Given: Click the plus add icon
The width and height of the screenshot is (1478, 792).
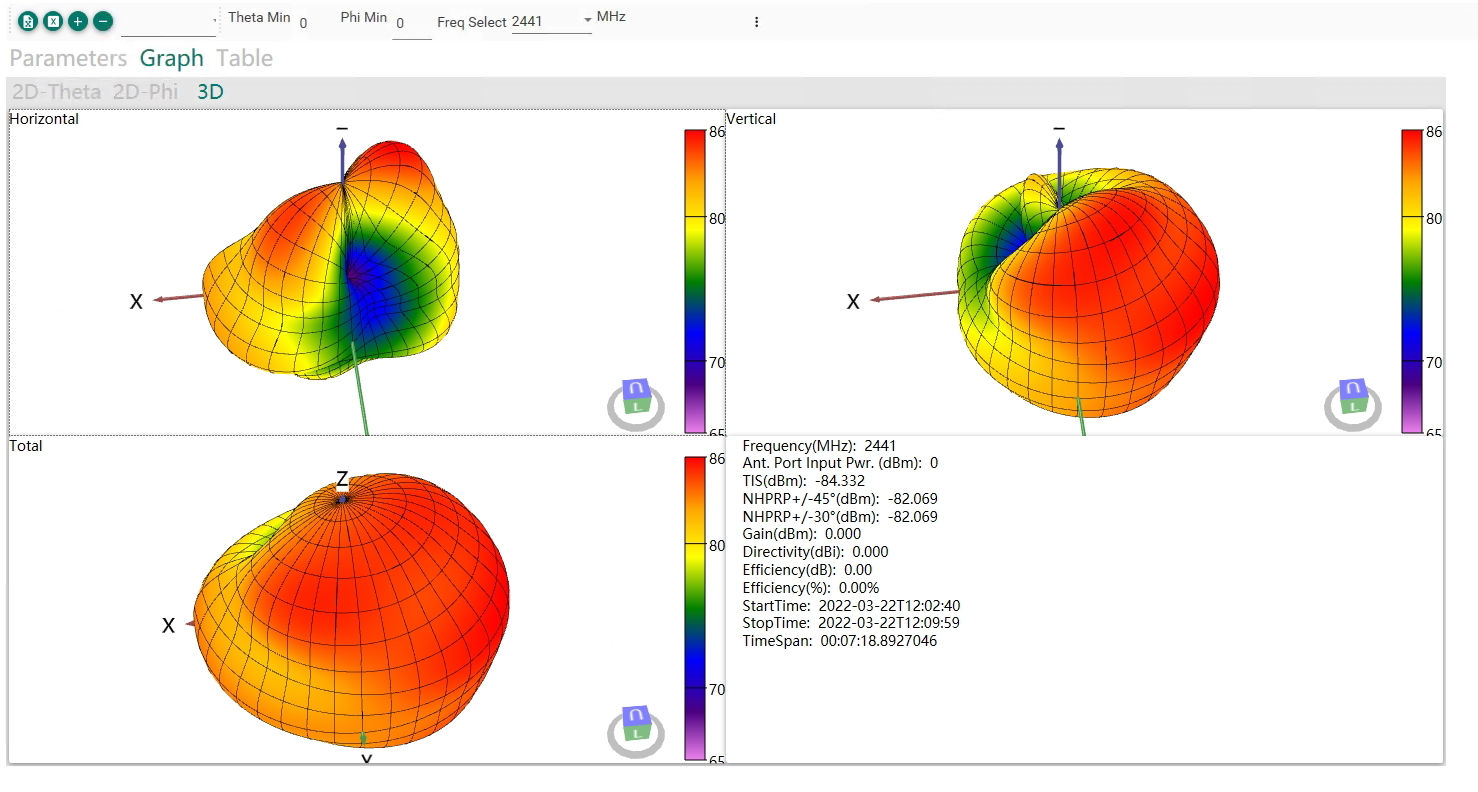Looking at the screenshot, I should [x=78, y=21].
